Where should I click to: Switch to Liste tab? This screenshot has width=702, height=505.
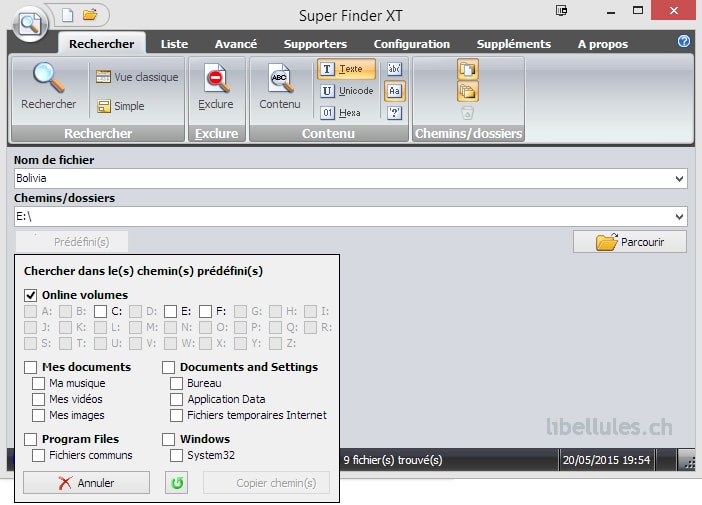[174, 44]
